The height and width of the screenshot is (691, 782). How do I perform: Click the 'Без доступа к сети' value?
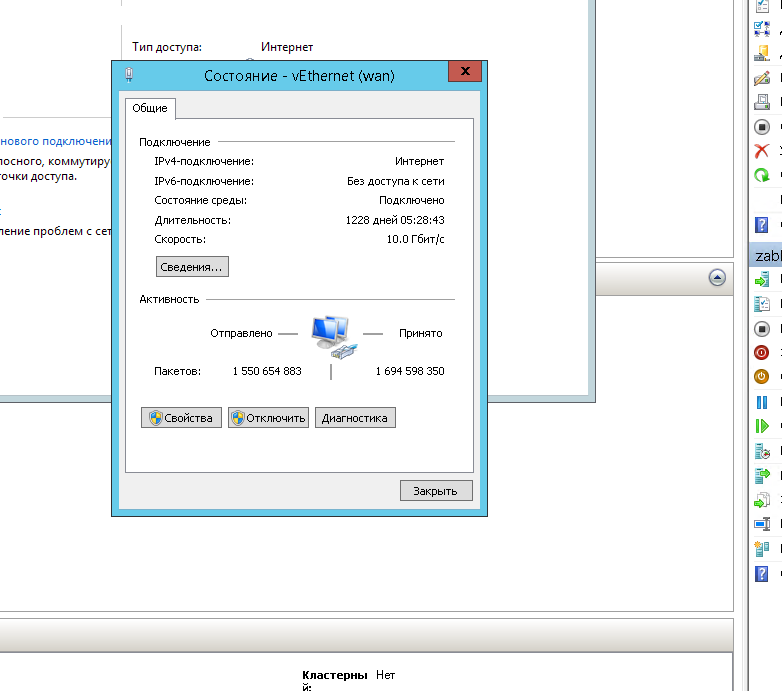(395, 181)
